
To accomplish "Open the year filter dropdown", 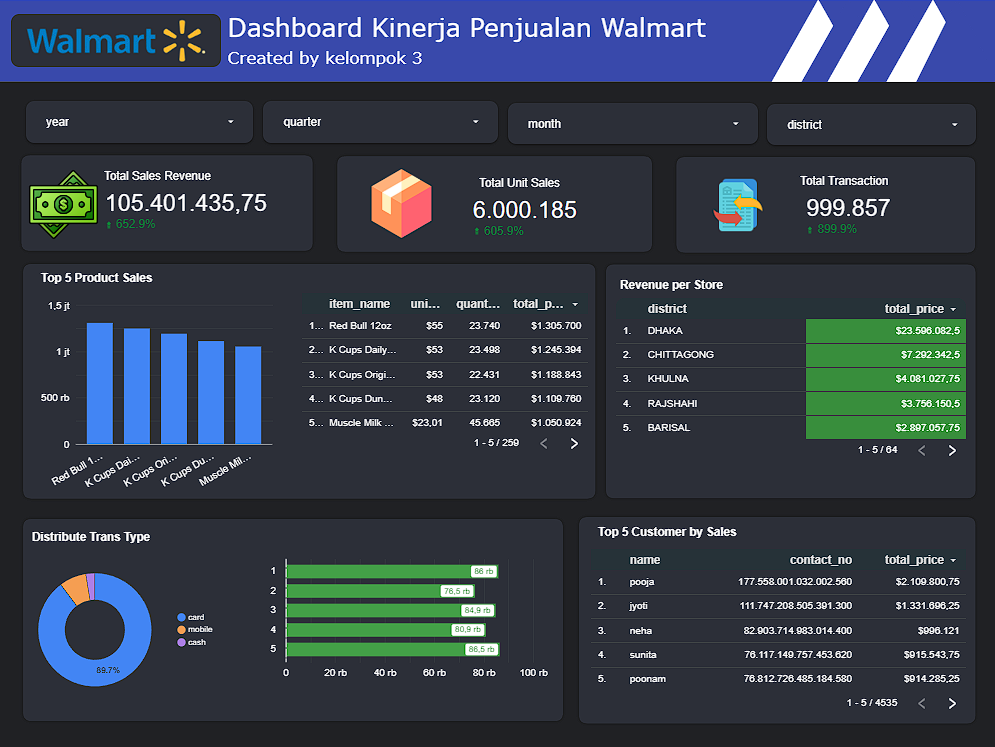I will [140, 122].
